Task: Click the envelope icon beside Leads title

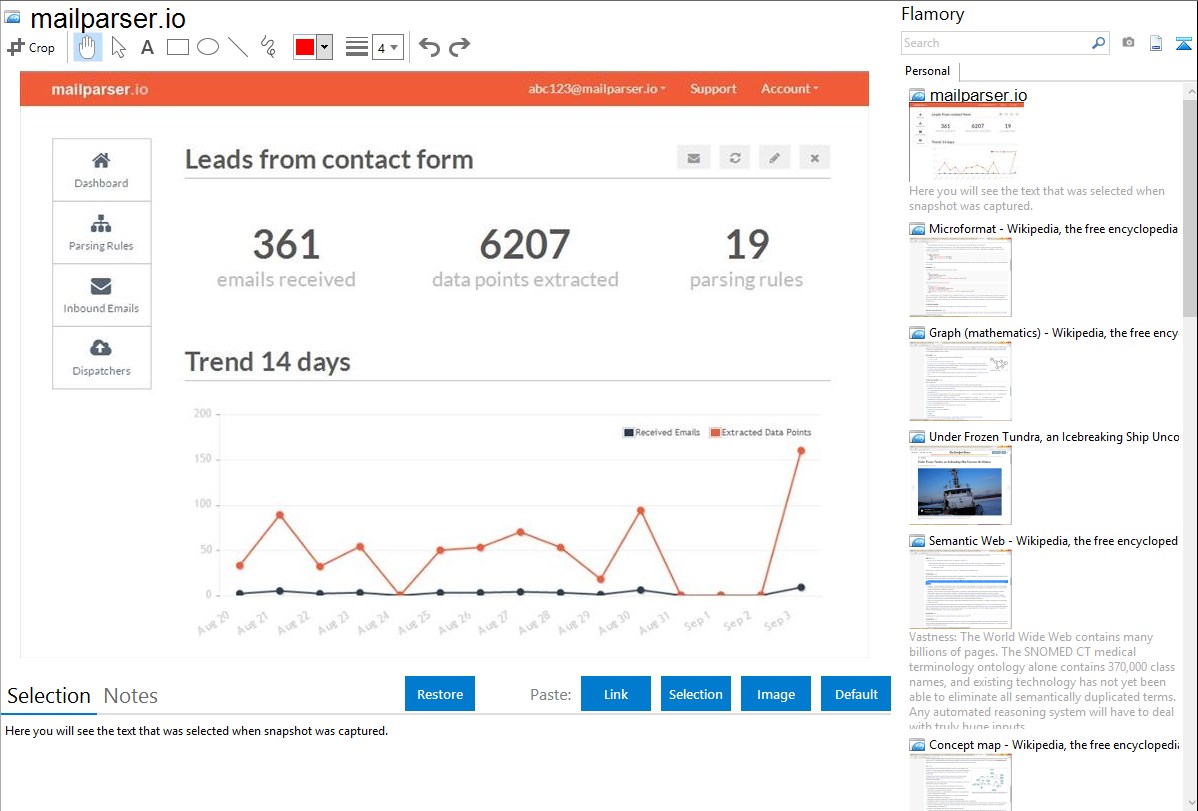Action: point(694,158)
